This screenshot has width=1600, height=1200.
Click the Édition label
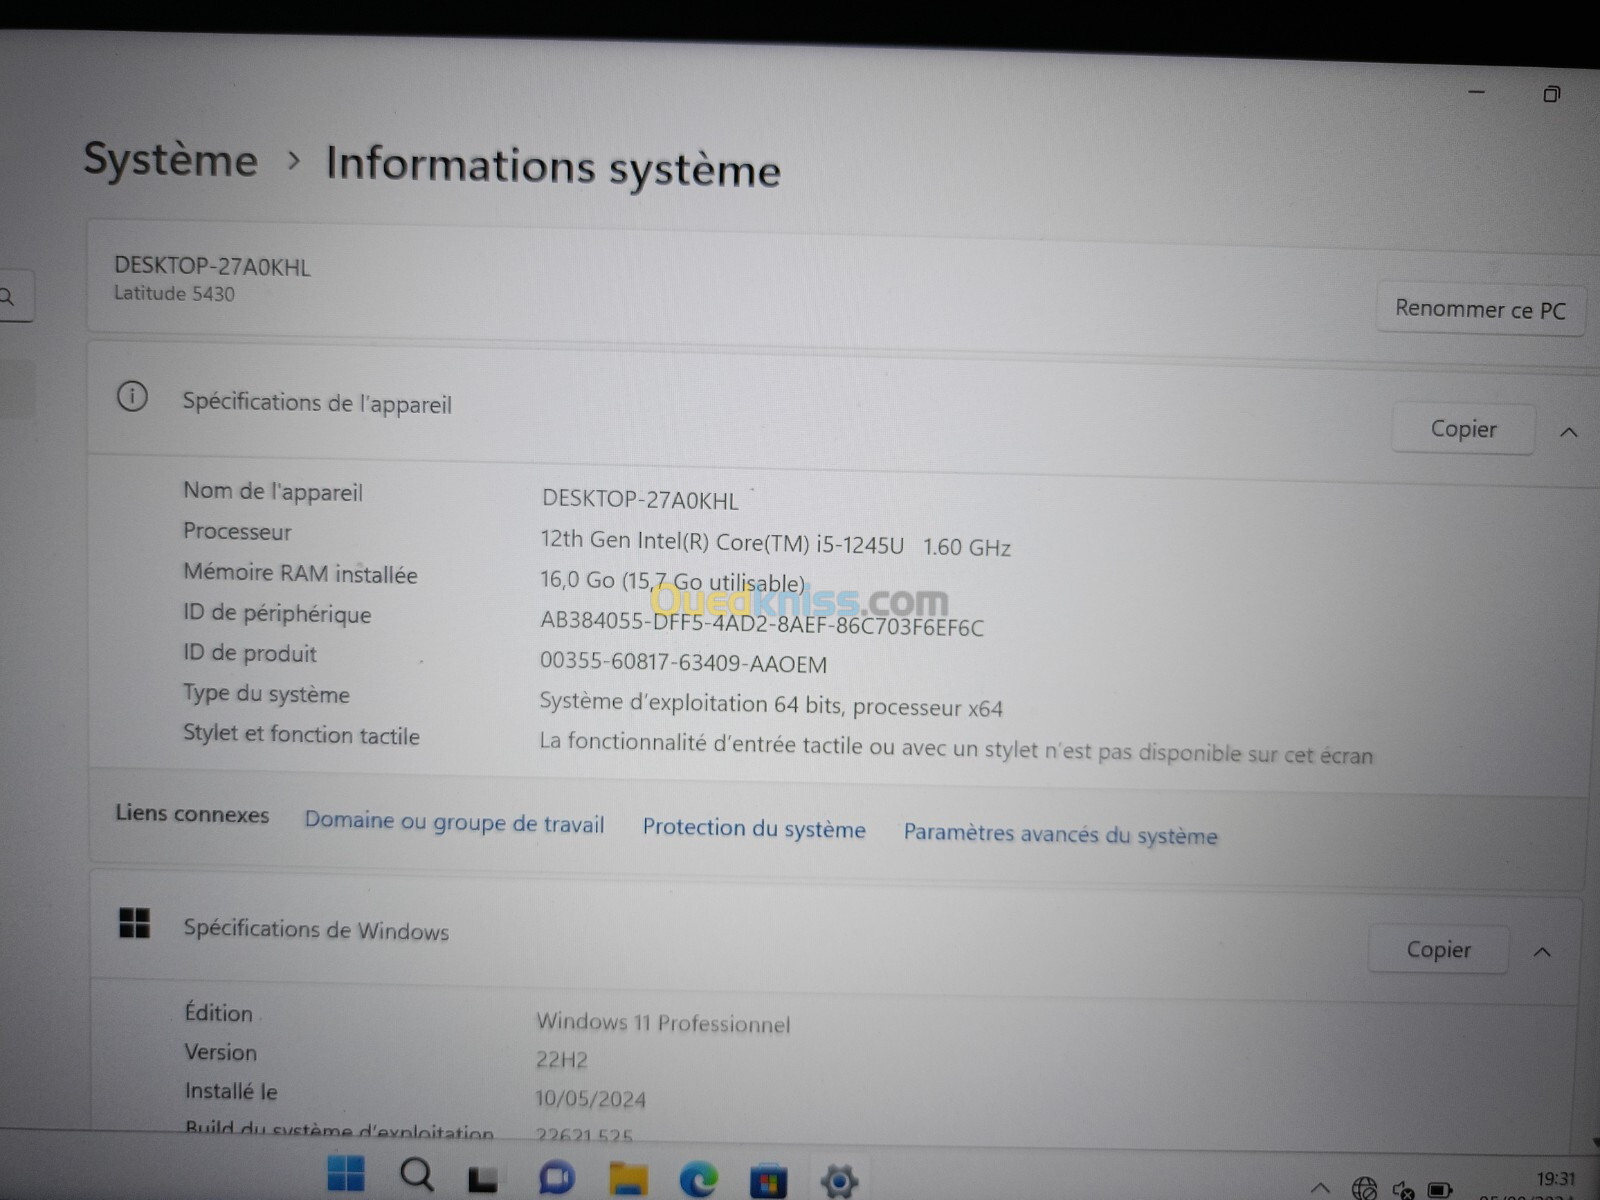(218, 1013)
